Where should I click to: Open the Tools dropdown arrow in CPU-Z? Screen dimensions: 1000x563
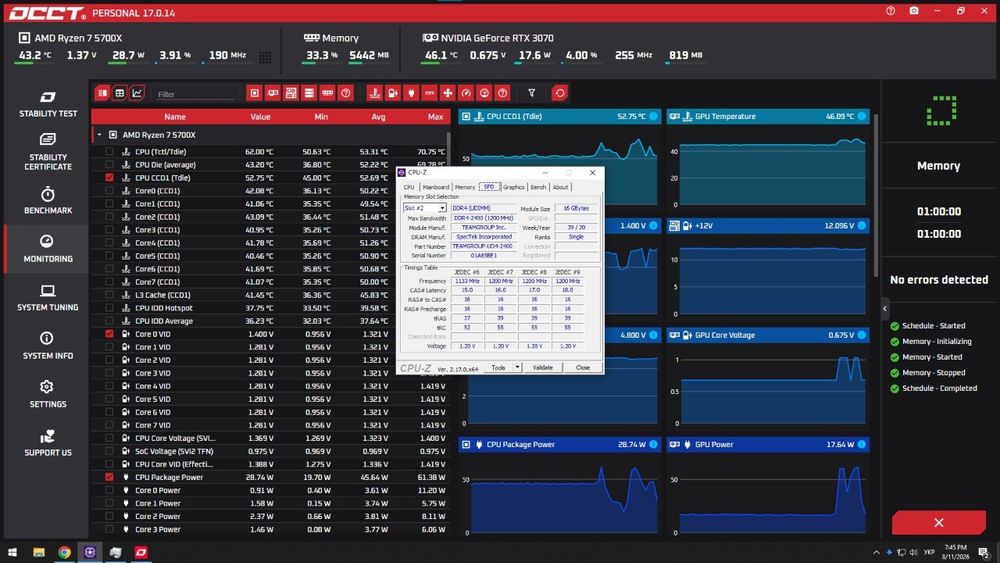click(x=517, y=367)
